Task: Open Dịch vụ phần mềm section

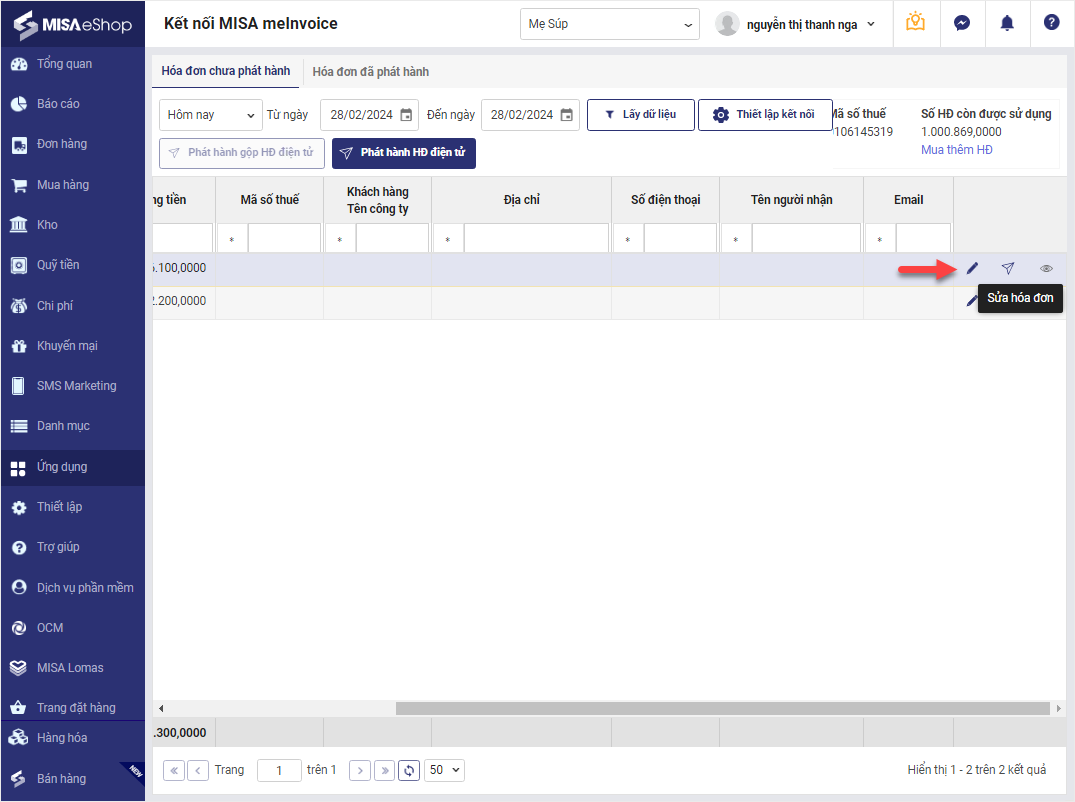Action: coord(73,587)
